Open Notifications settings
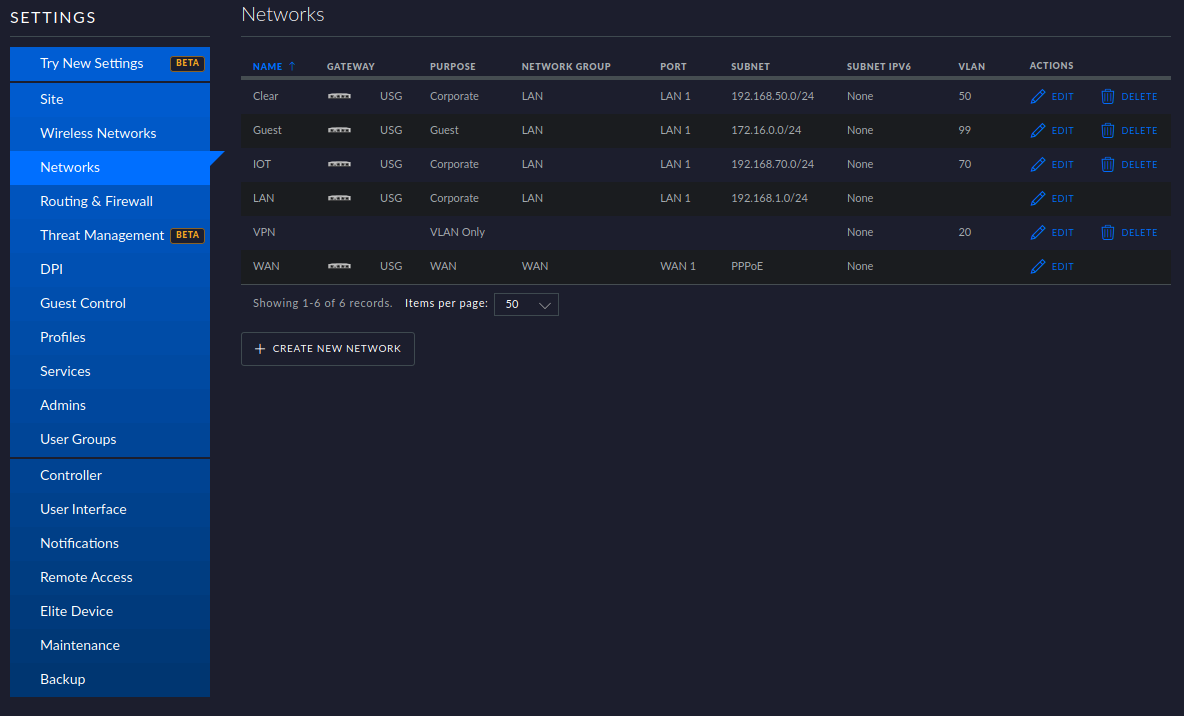 (110, 543)
